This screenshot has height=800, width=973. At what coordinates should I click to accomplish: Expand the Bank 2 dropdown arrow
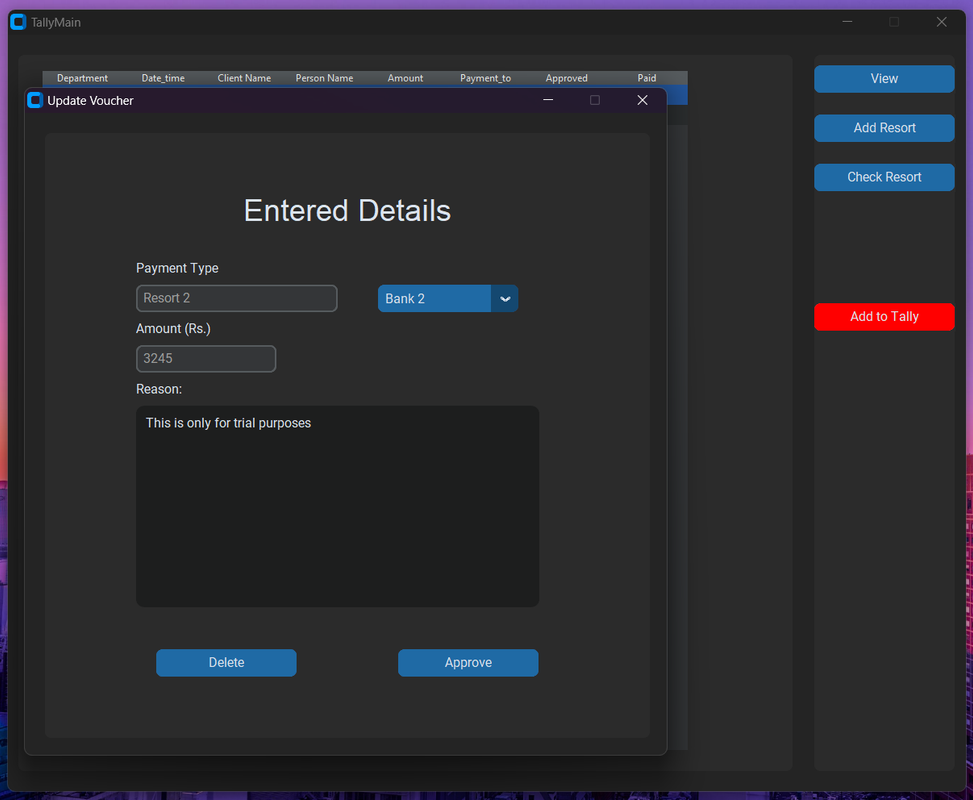pyautogui.click(x=505, y=299)
